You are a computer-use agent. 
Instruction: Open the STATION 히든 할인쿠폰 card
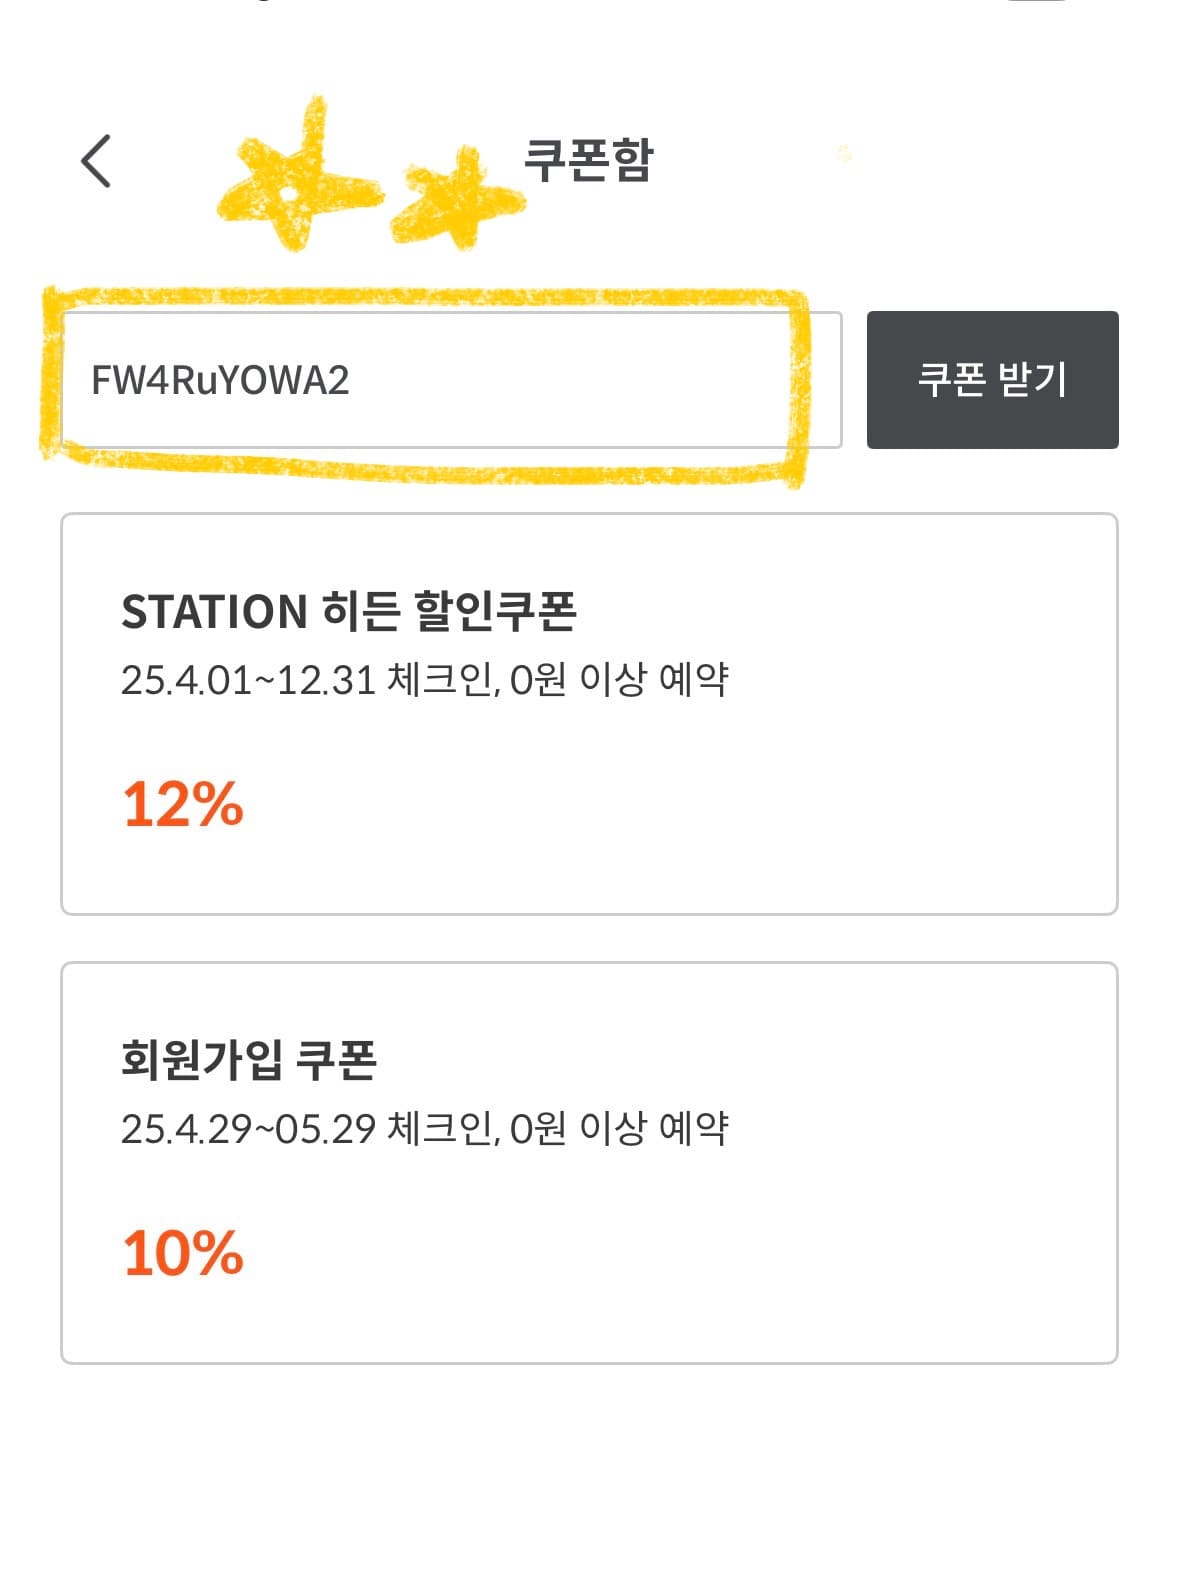click(589, 714)
